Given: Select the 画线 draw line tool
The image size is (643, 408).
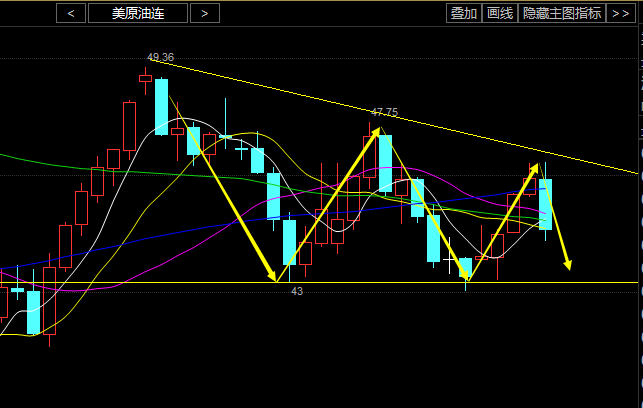Looking at the screenshot, I should [498, 13].
